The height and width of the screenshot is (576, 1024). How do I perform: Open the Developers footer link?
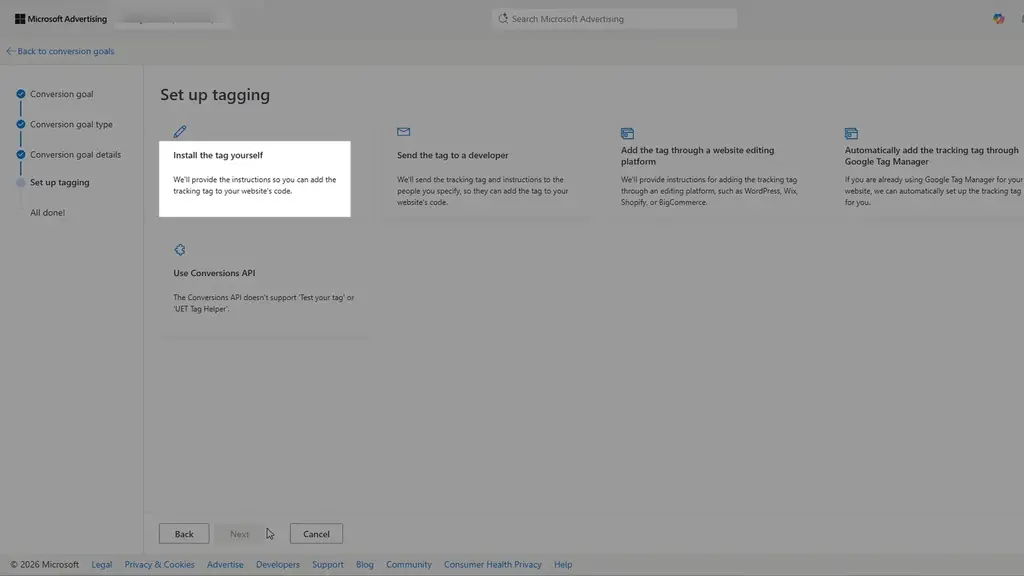(x=278, y=564)
